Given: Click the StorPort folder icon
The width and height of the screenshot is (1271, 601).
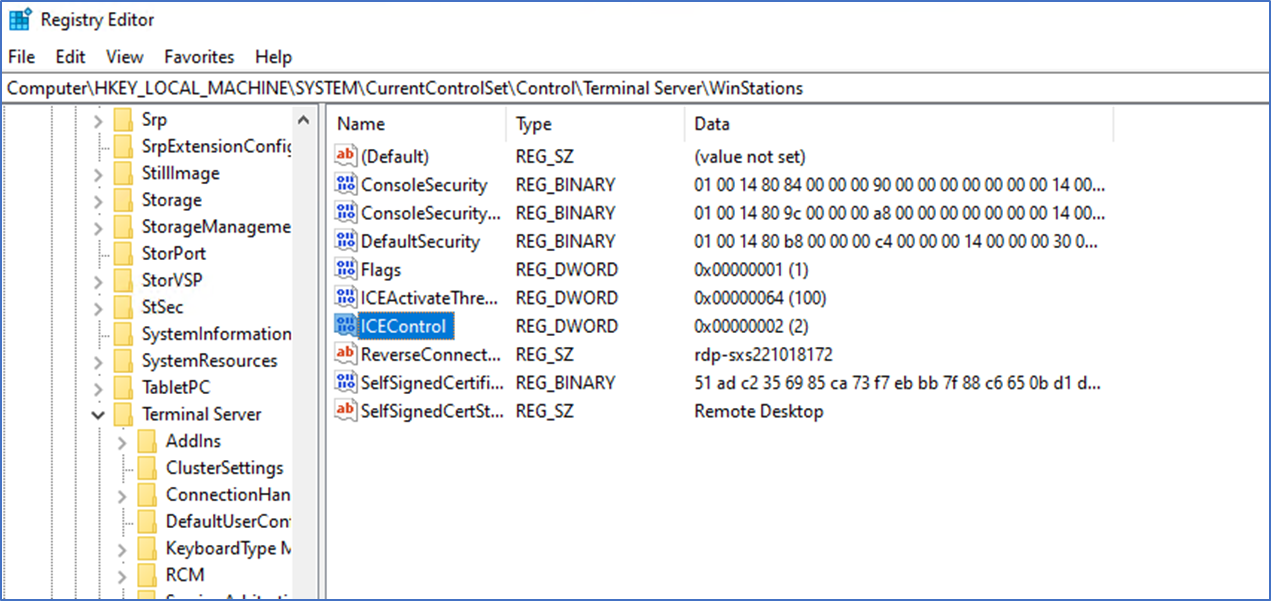Looking at the screenshot, I should point(124,254).
